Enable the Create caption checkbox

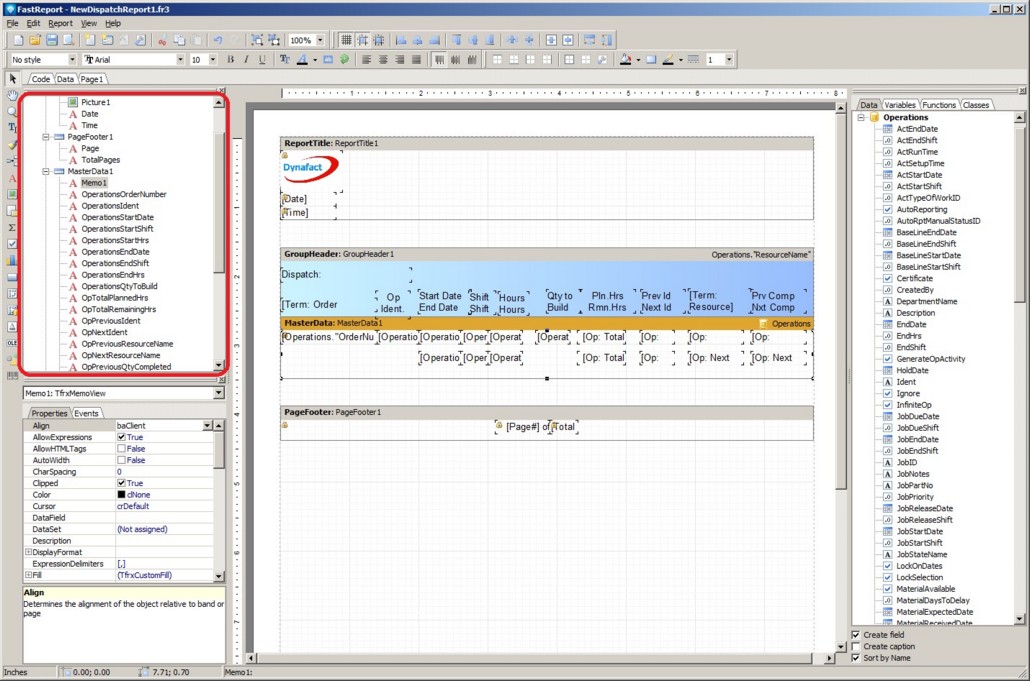point(855,647)
